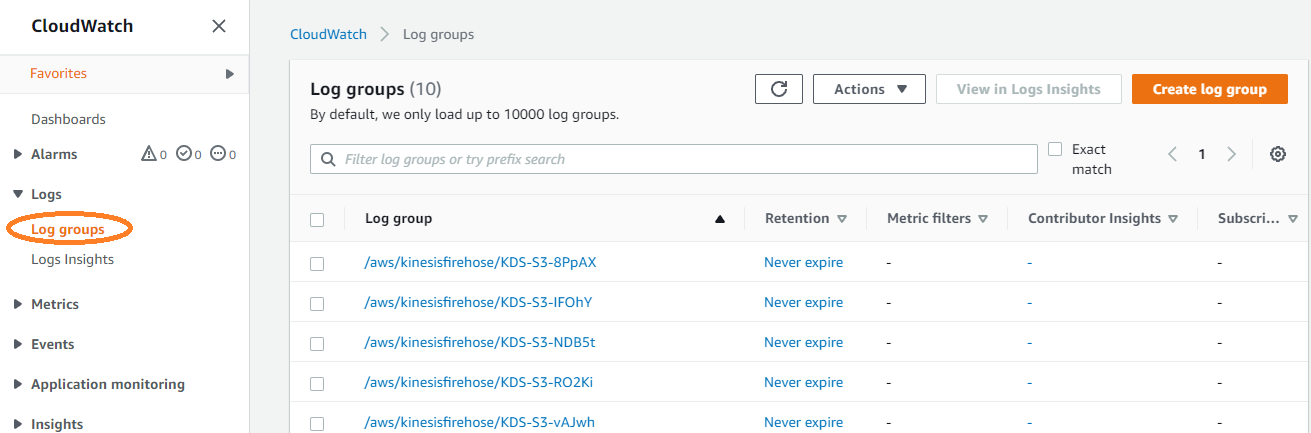Screen dimensions: 1311x433
Task: Click the OK alarms checkmark icon
Action: 183,154
